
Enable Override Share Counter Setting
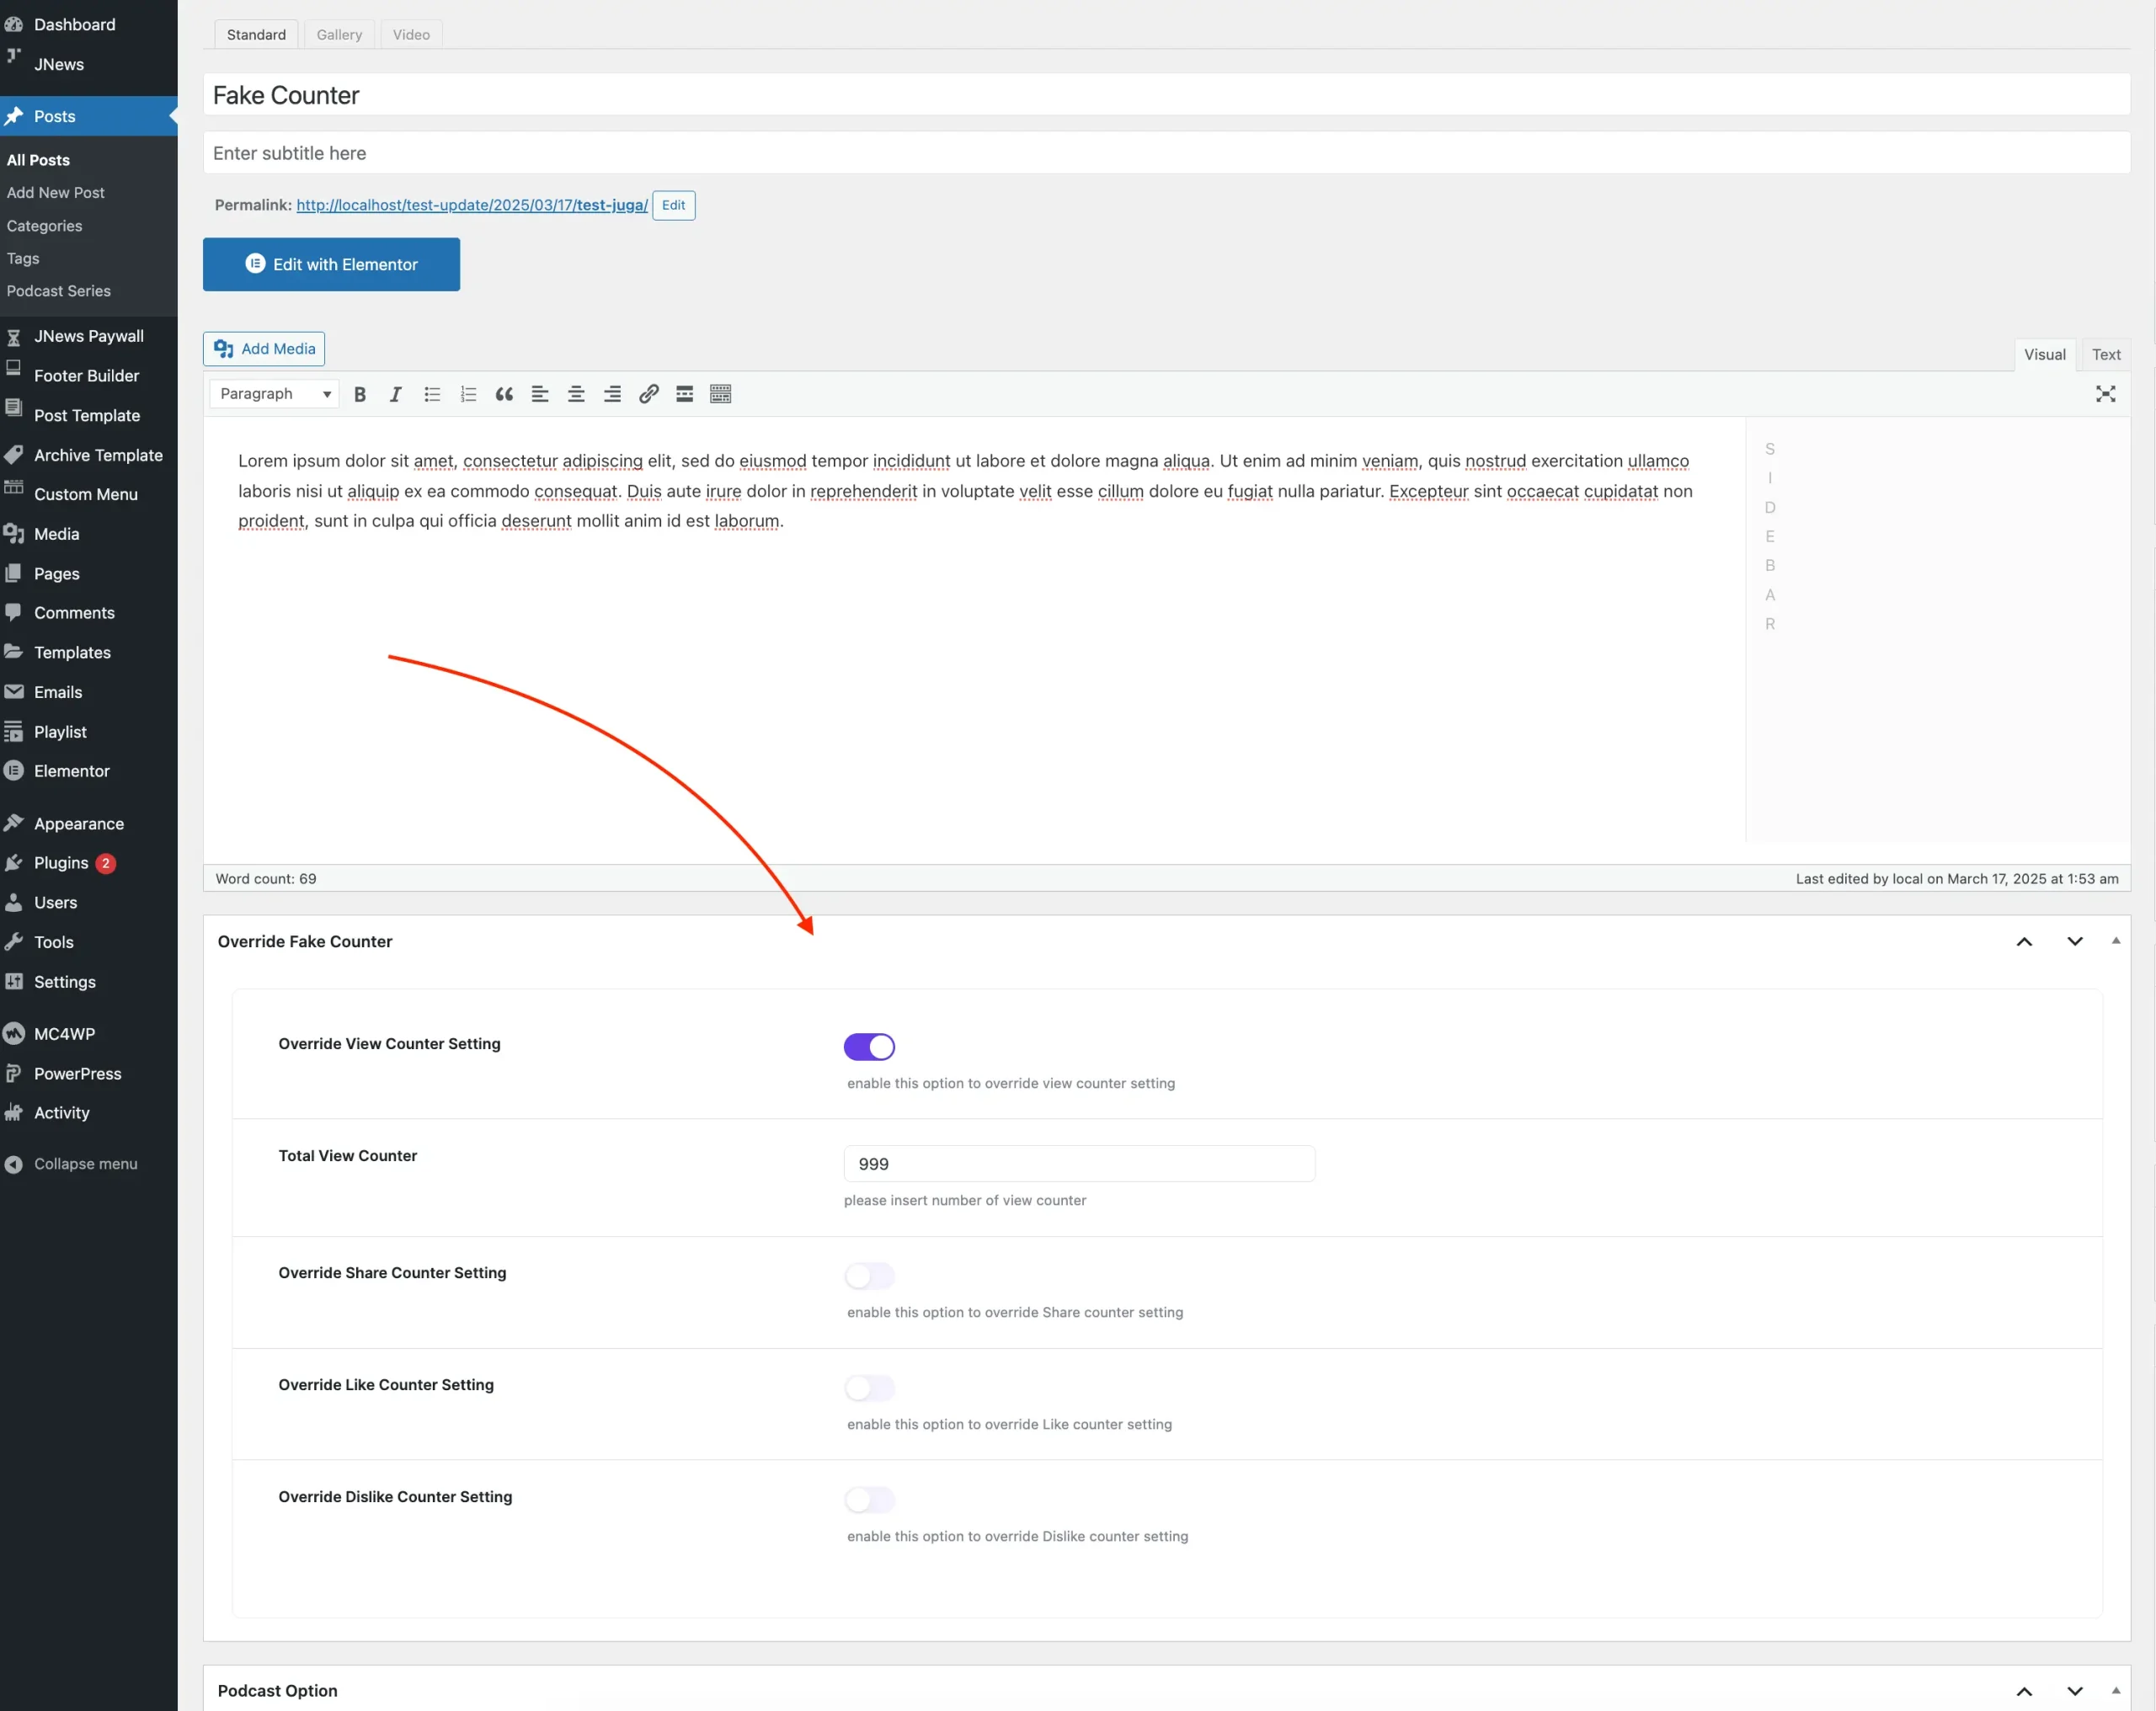[x=869, y=1275]
